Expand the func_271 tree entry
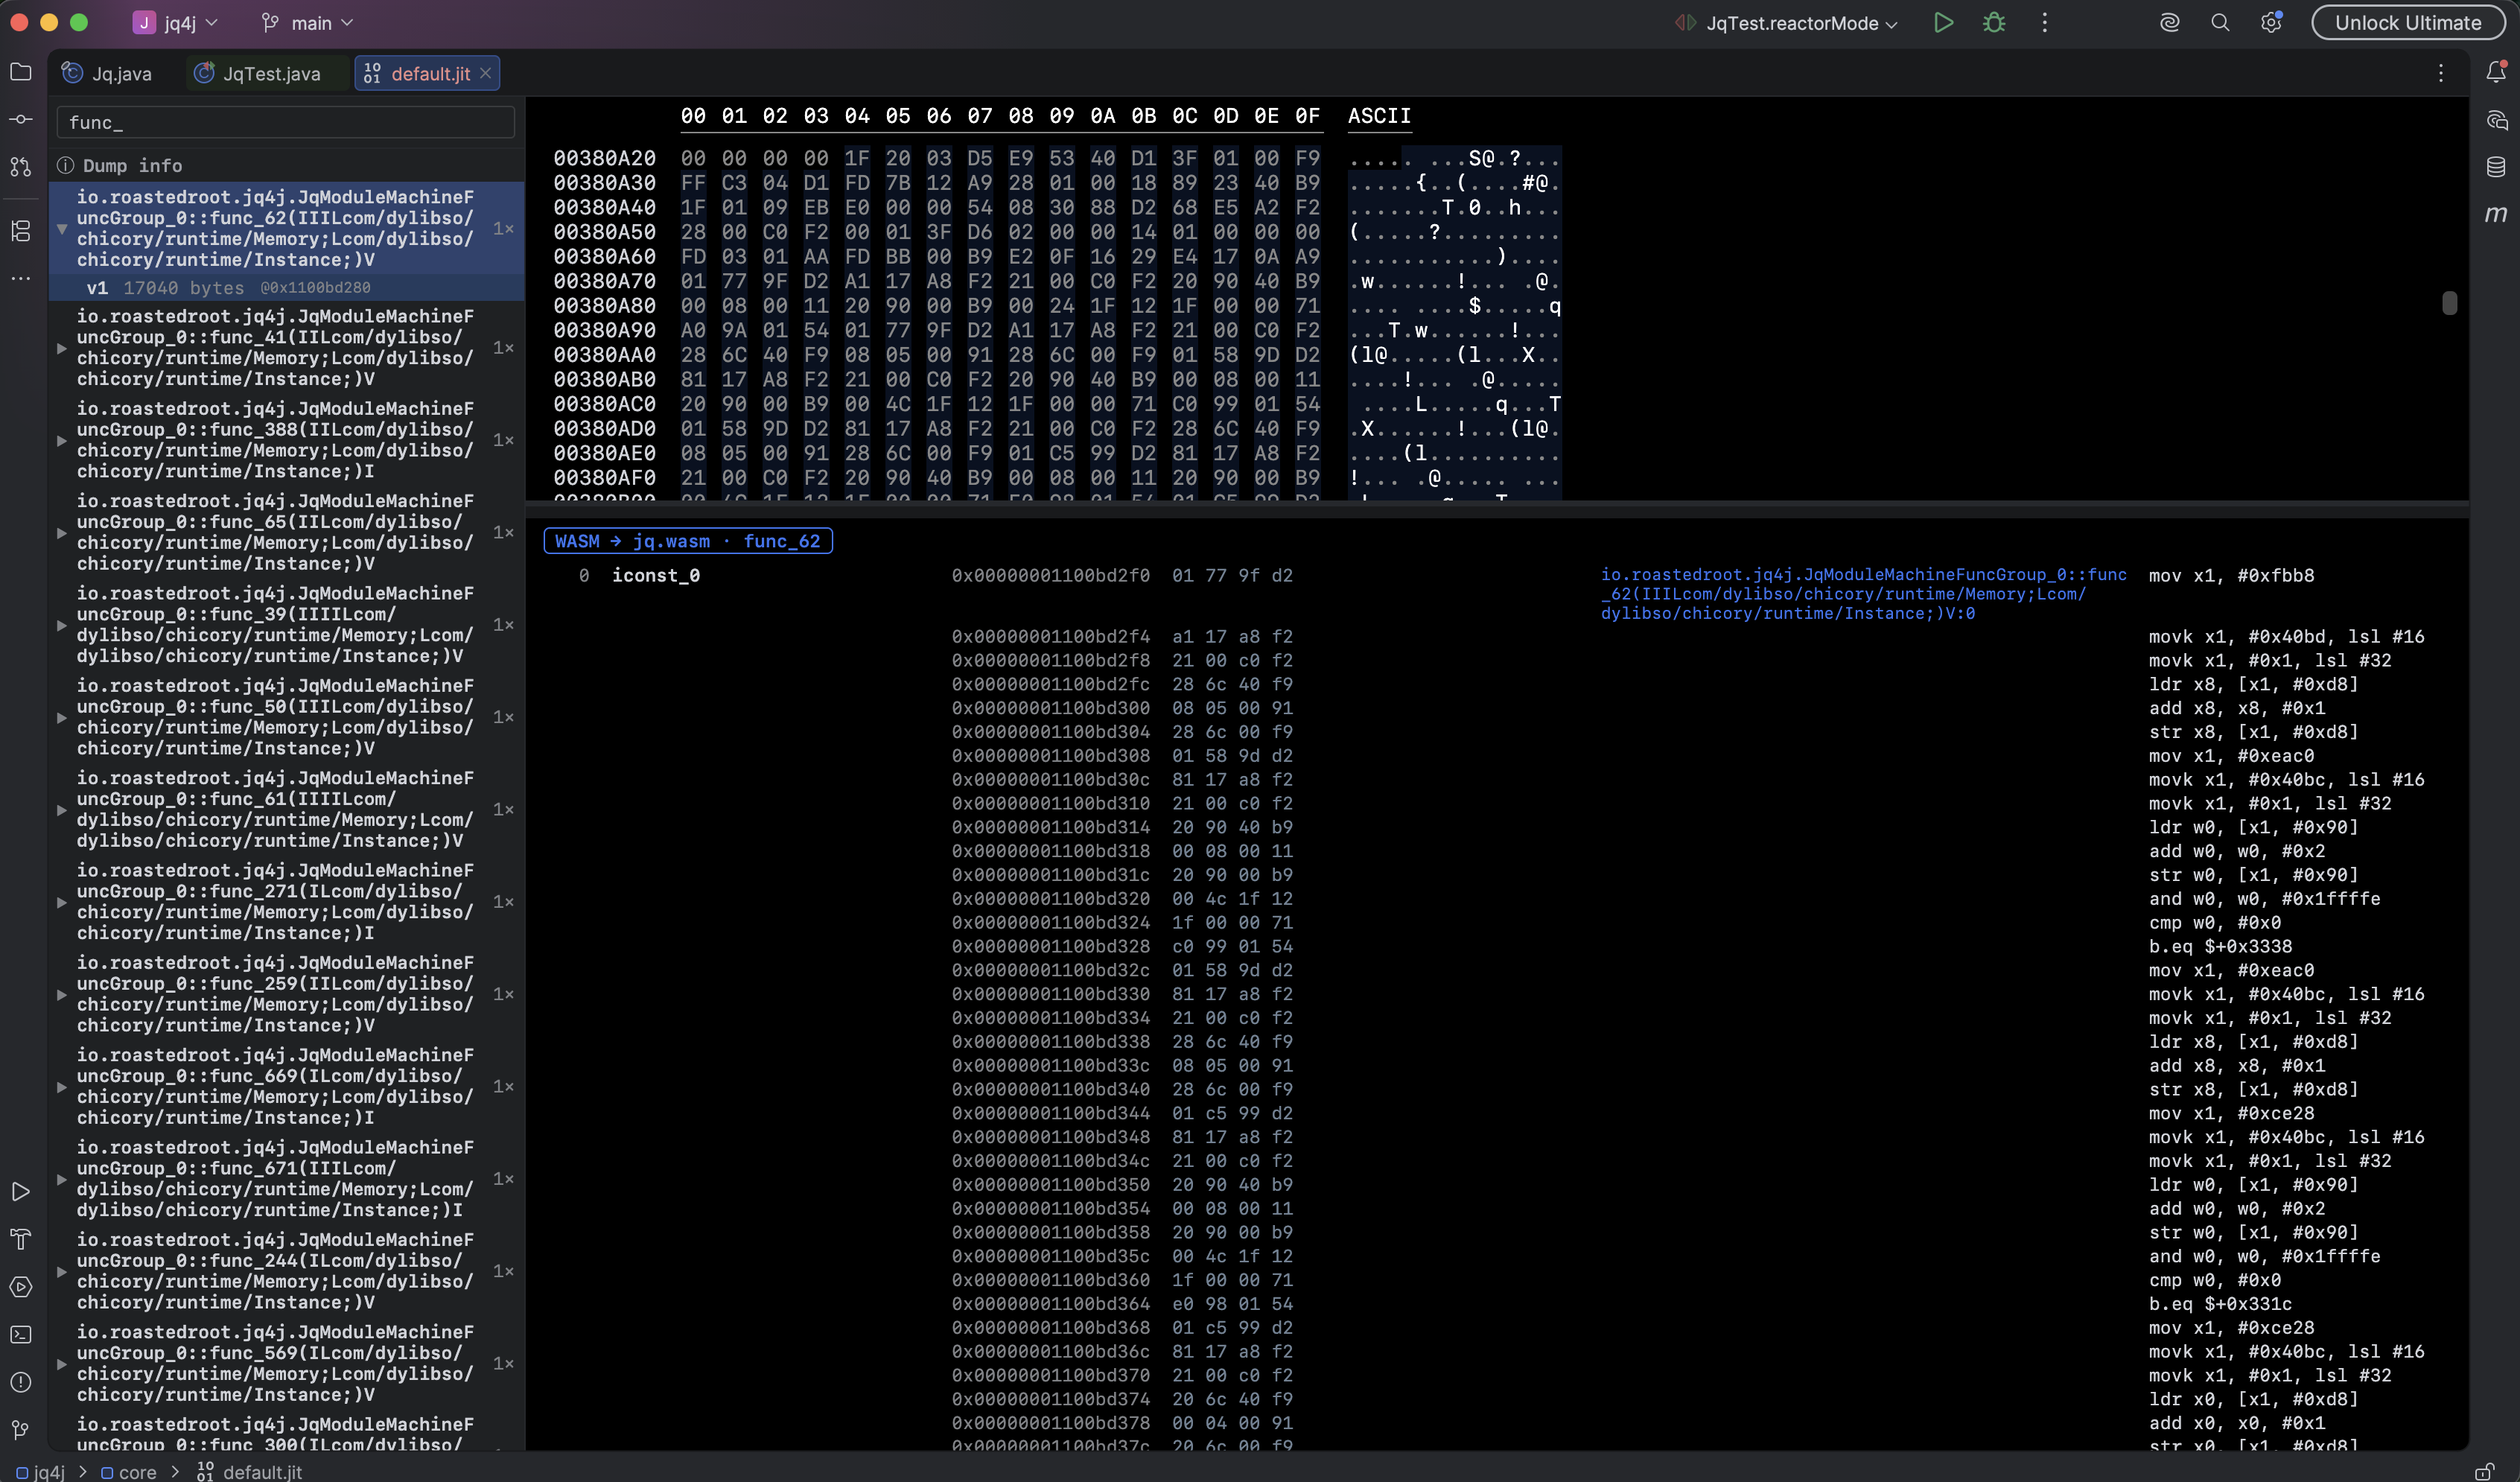Image resolution: width=2520 pixels, height=1482 pixels. [62, 902]
